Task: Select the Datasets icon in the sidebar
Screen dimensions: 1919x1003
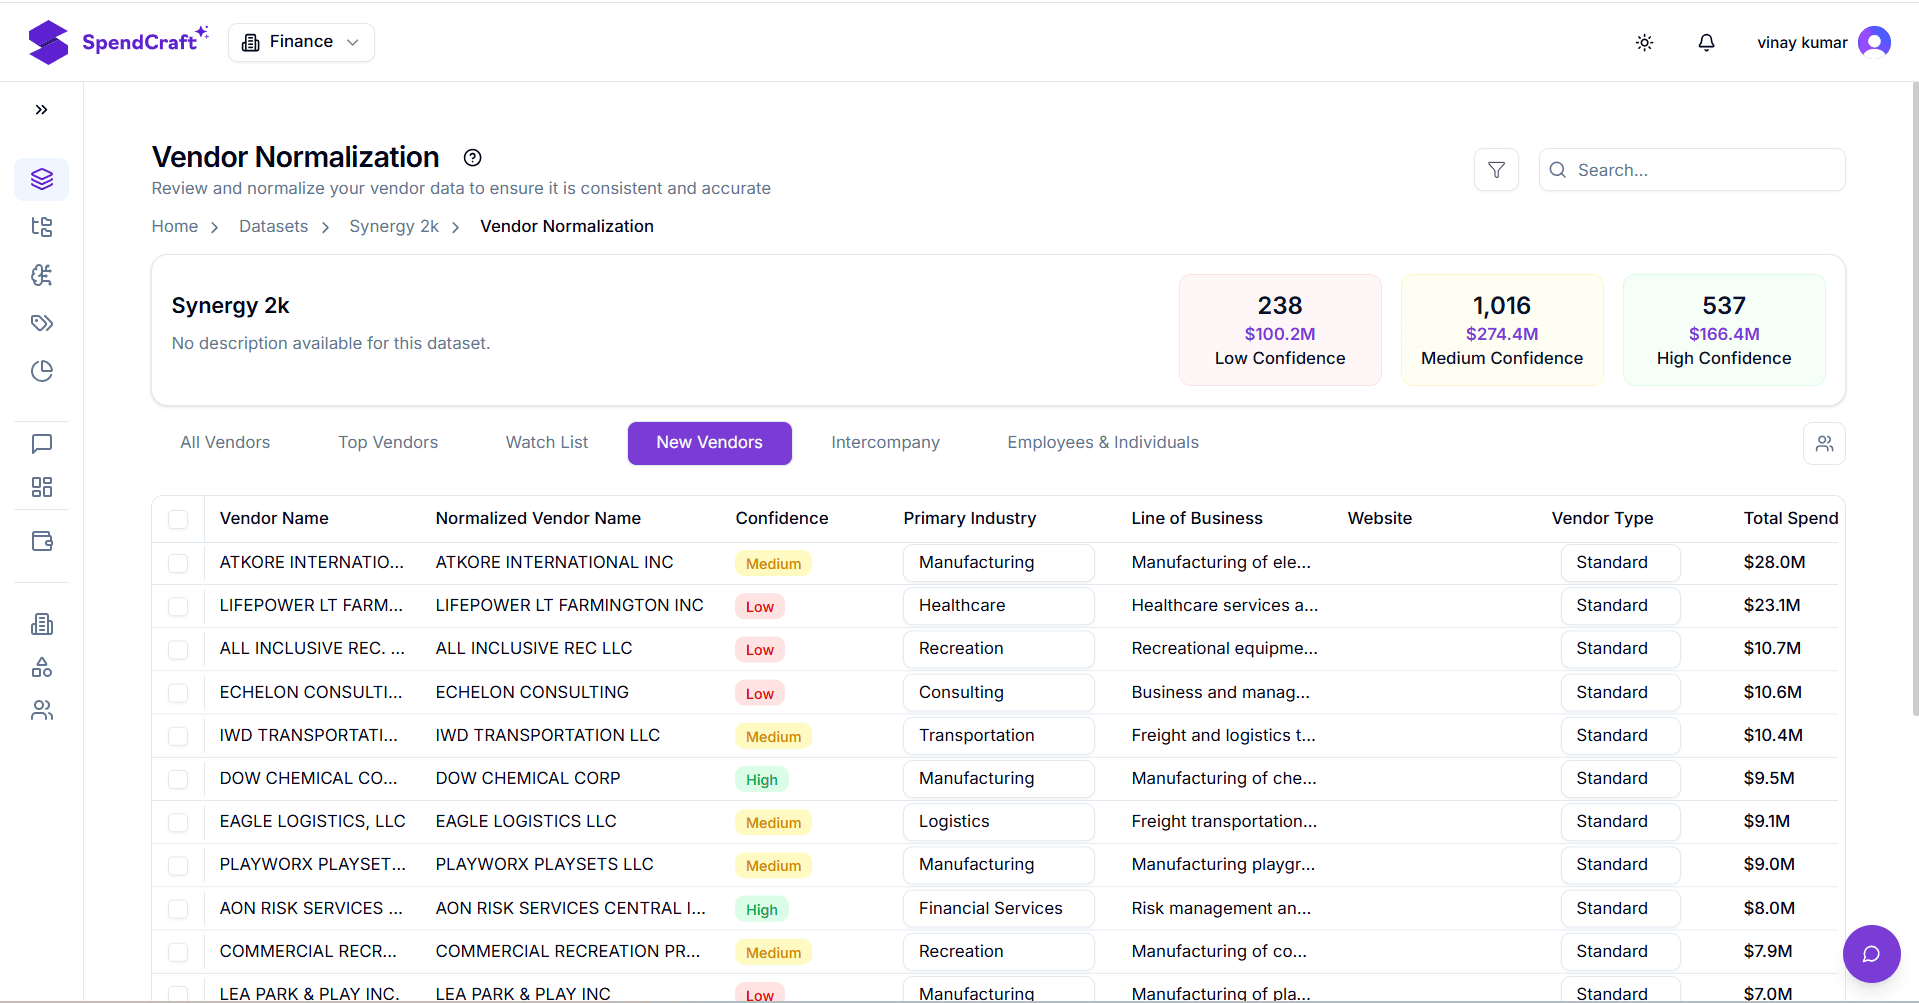Action: click(x=41, y=179)
